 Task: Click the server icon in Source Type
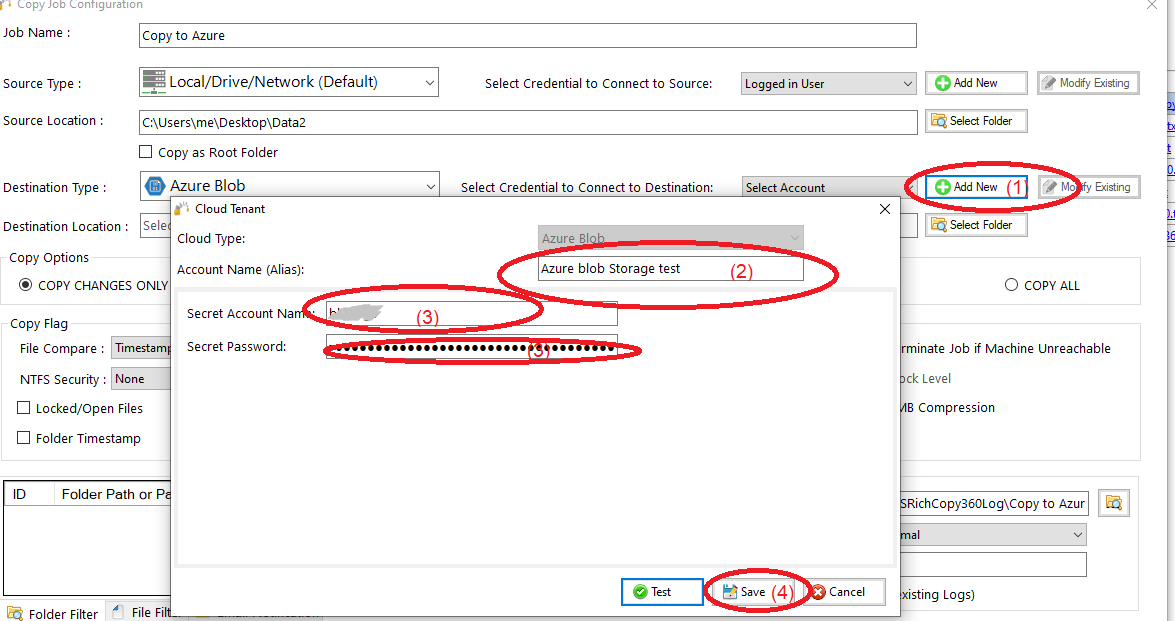154,82
